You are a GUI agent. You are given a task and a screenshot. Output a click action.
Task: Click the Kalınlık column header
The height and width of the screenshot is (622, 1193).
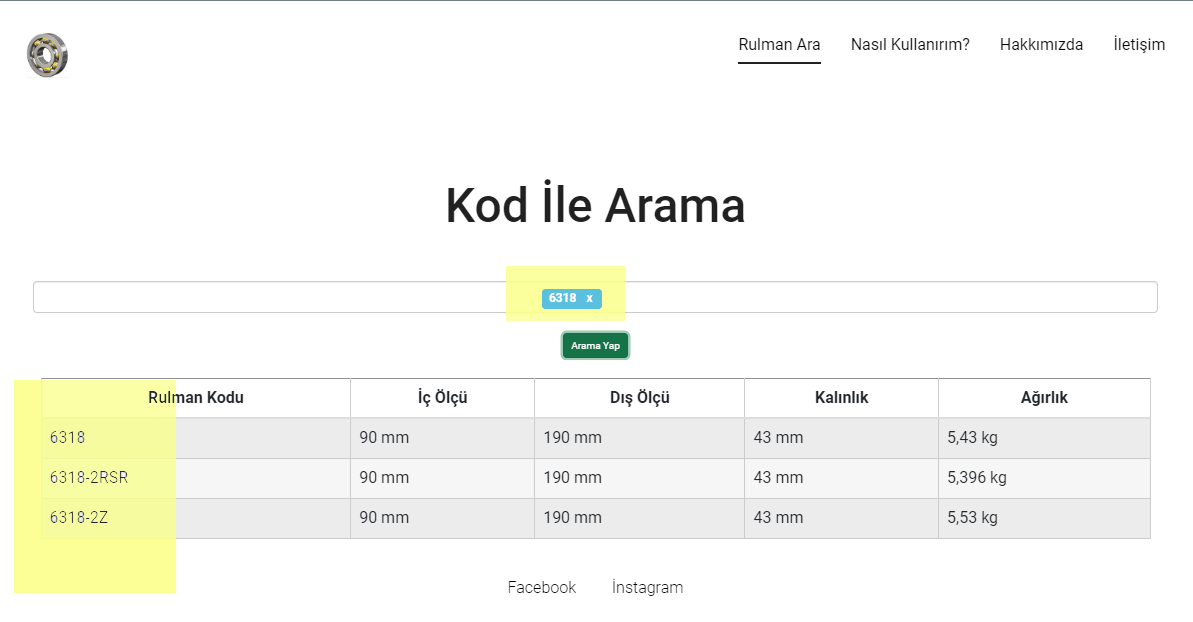(x=841, y=398)
